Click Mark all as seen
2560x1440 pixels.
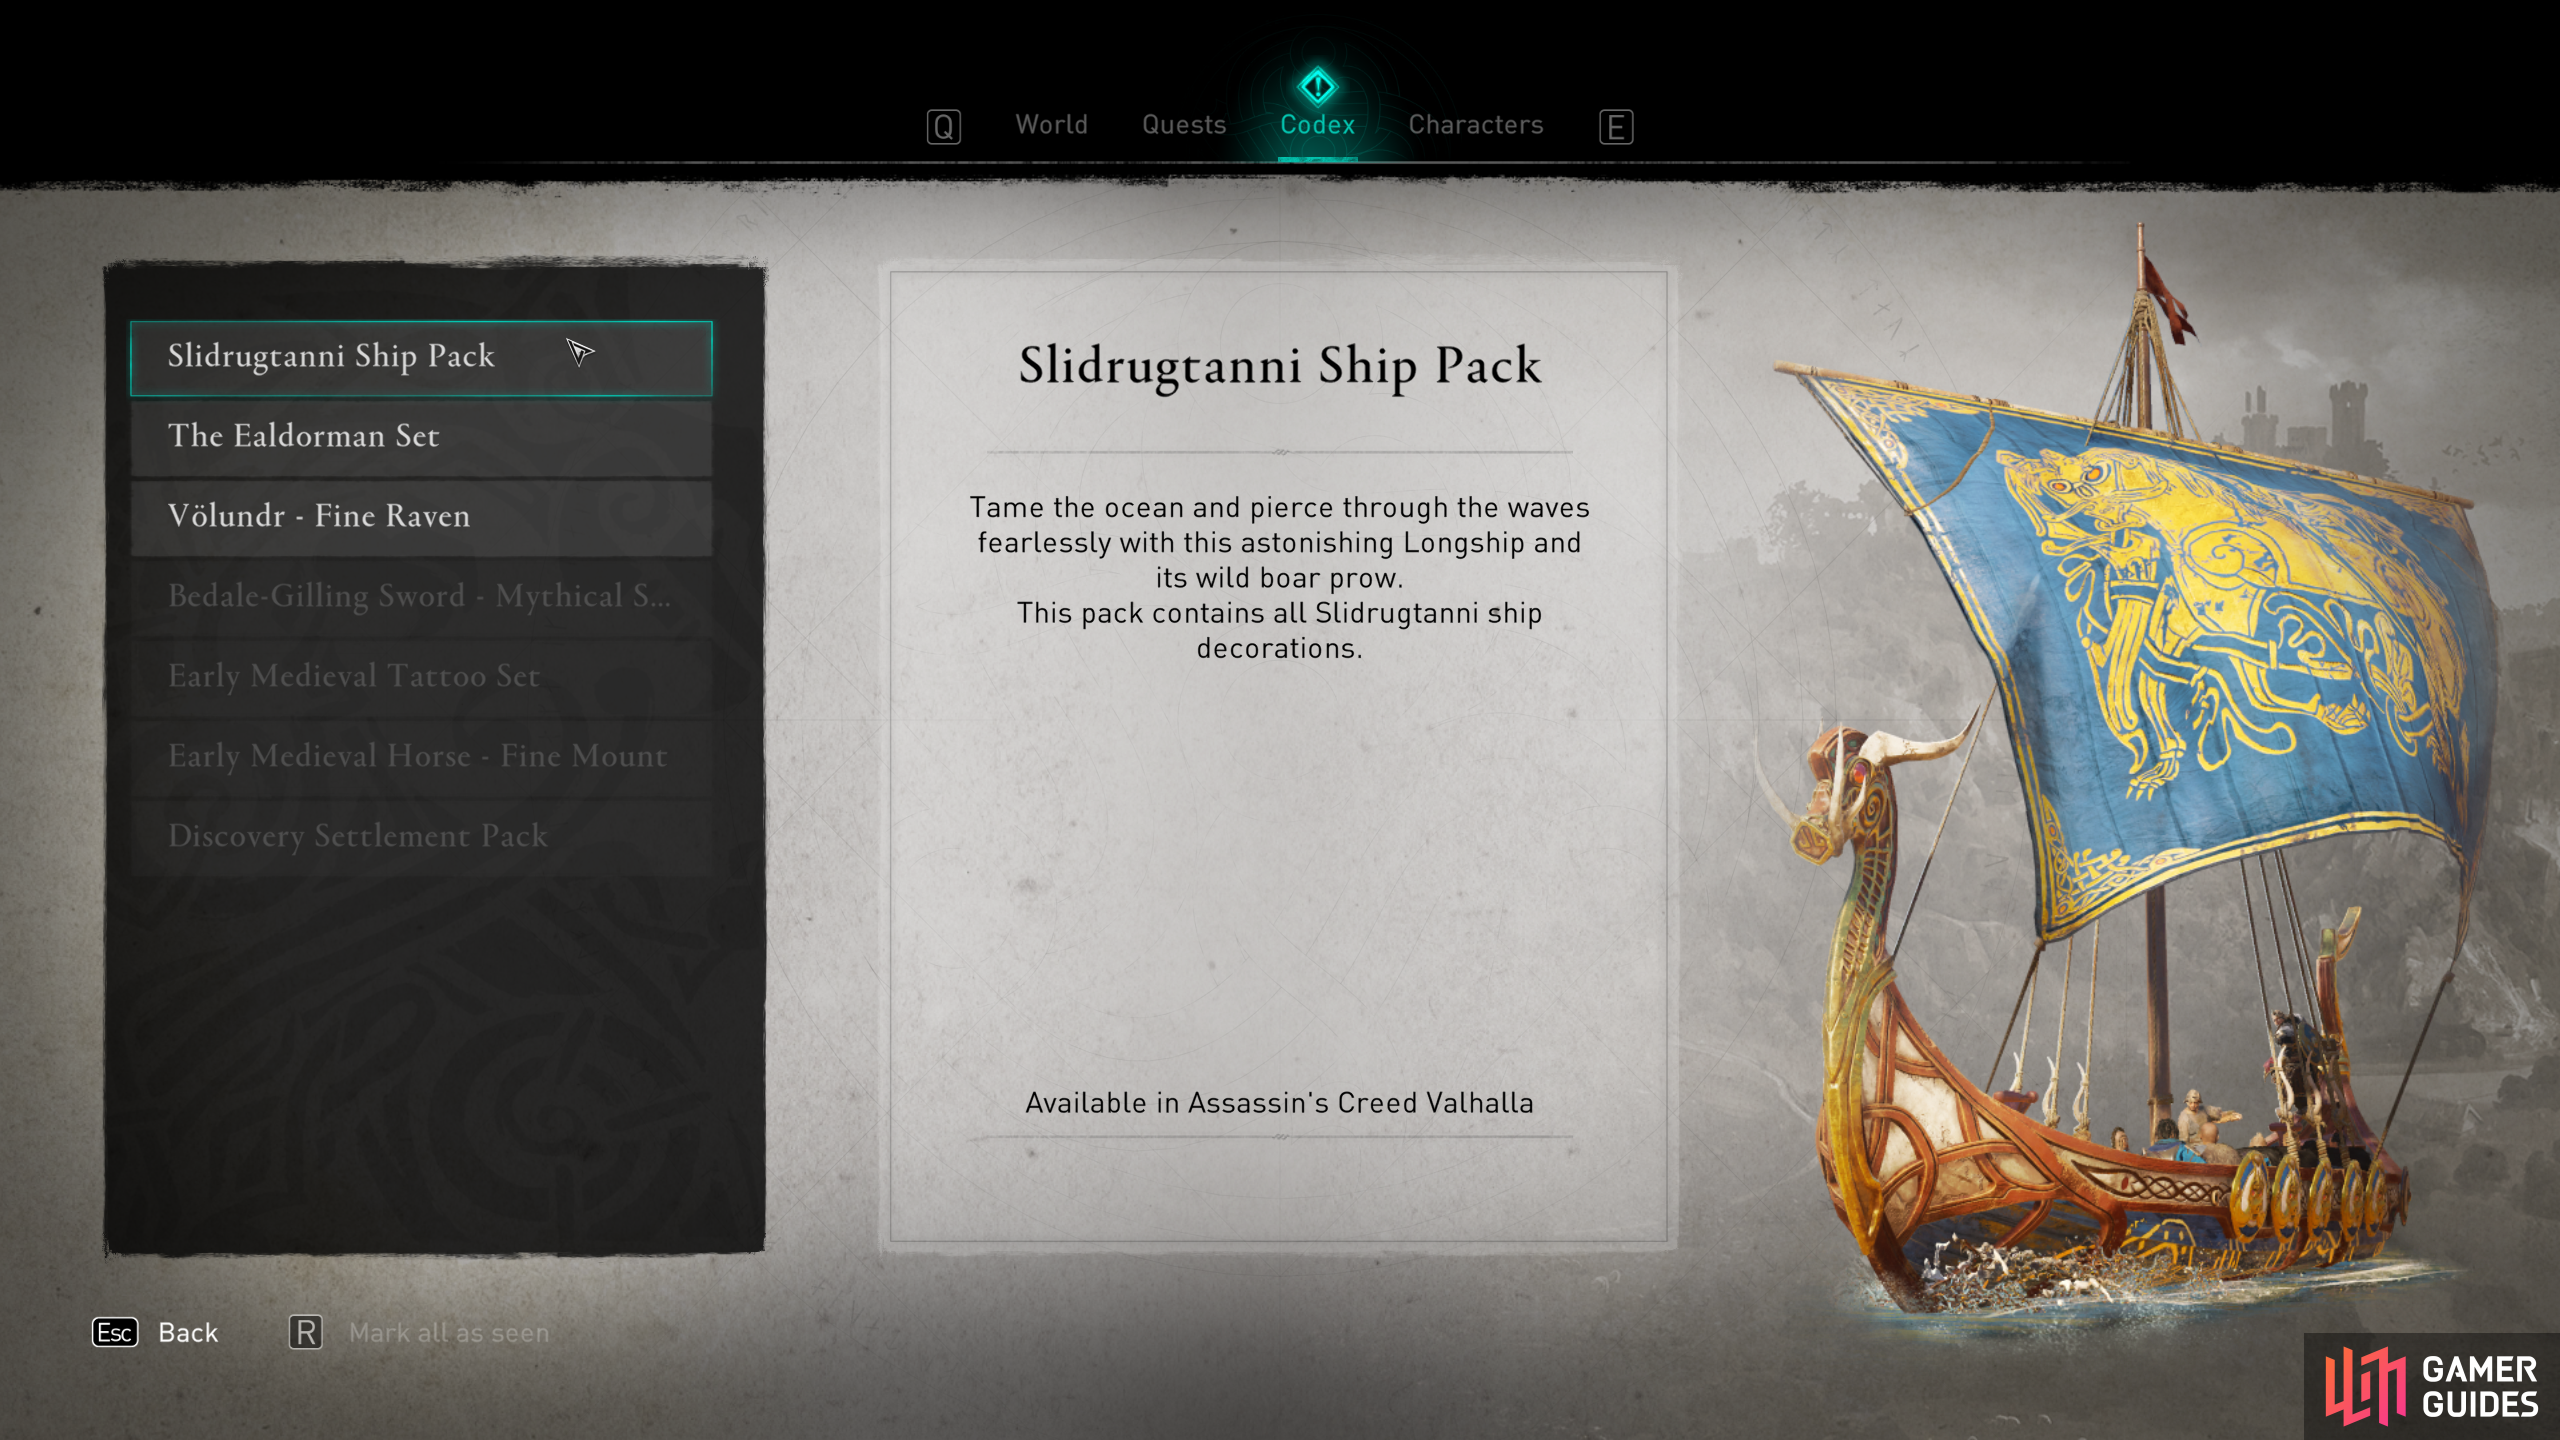tap(449, 1333)
